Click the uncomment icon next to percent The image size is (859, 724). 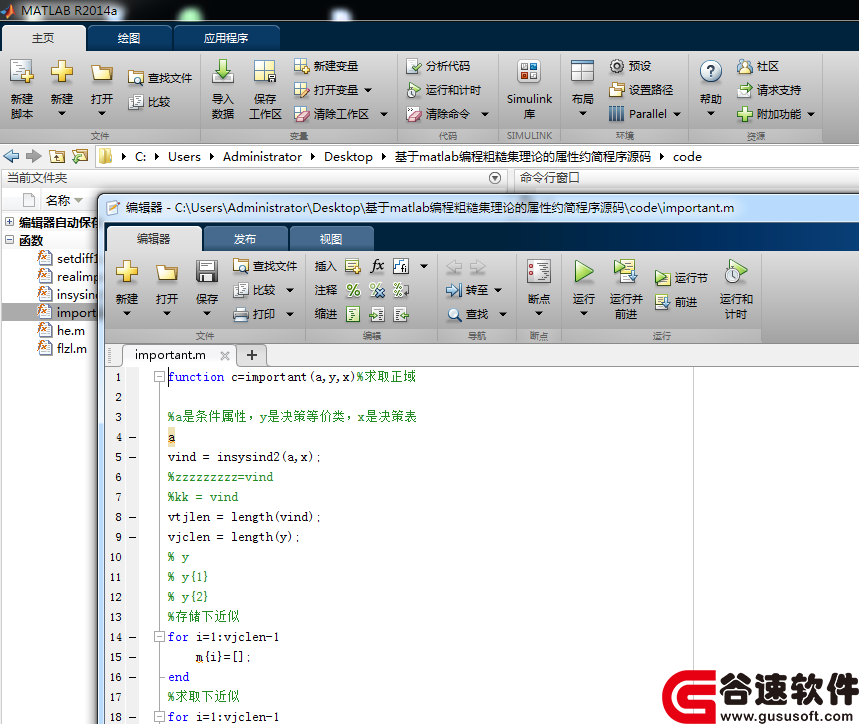pos(377,290)
